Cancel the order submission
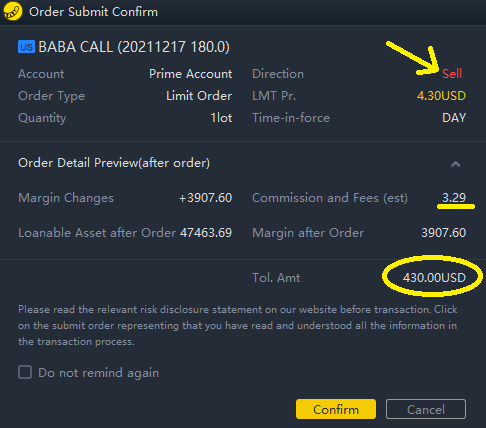Image resolution: width=486 pixels, height=428 pixels. [x=426, y=409]
